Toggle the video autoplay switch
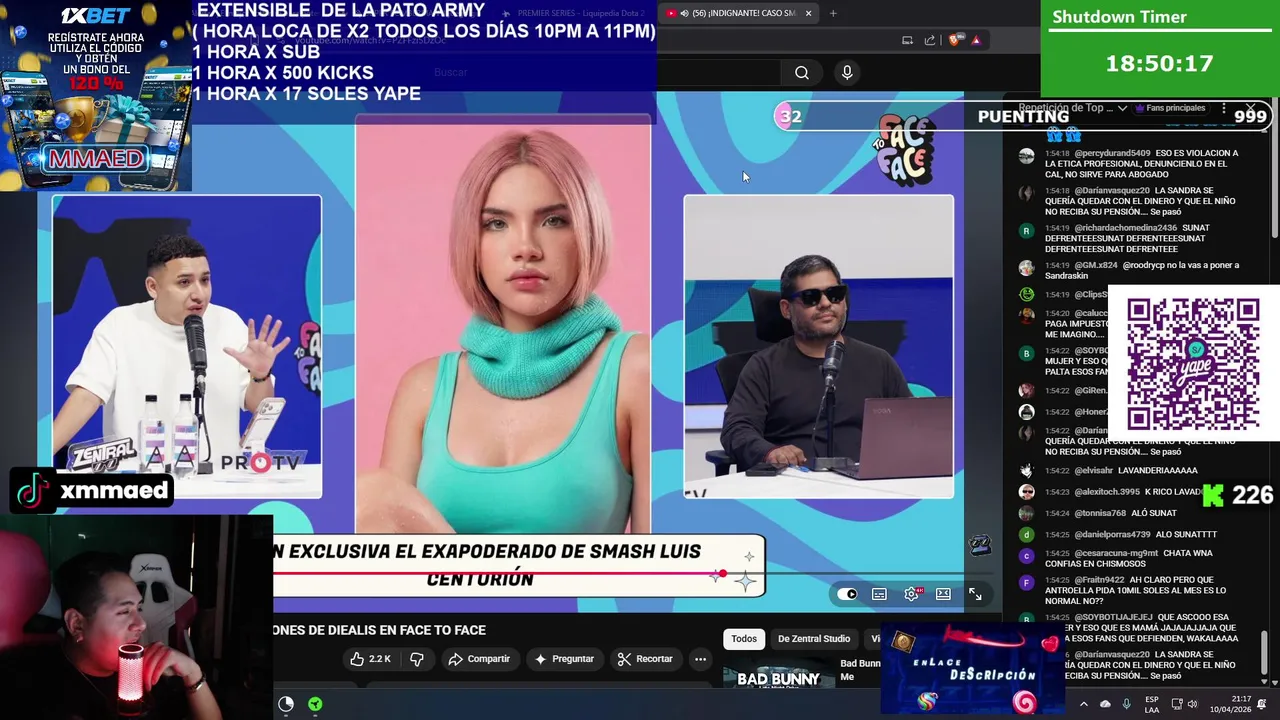 pos(847,594)
